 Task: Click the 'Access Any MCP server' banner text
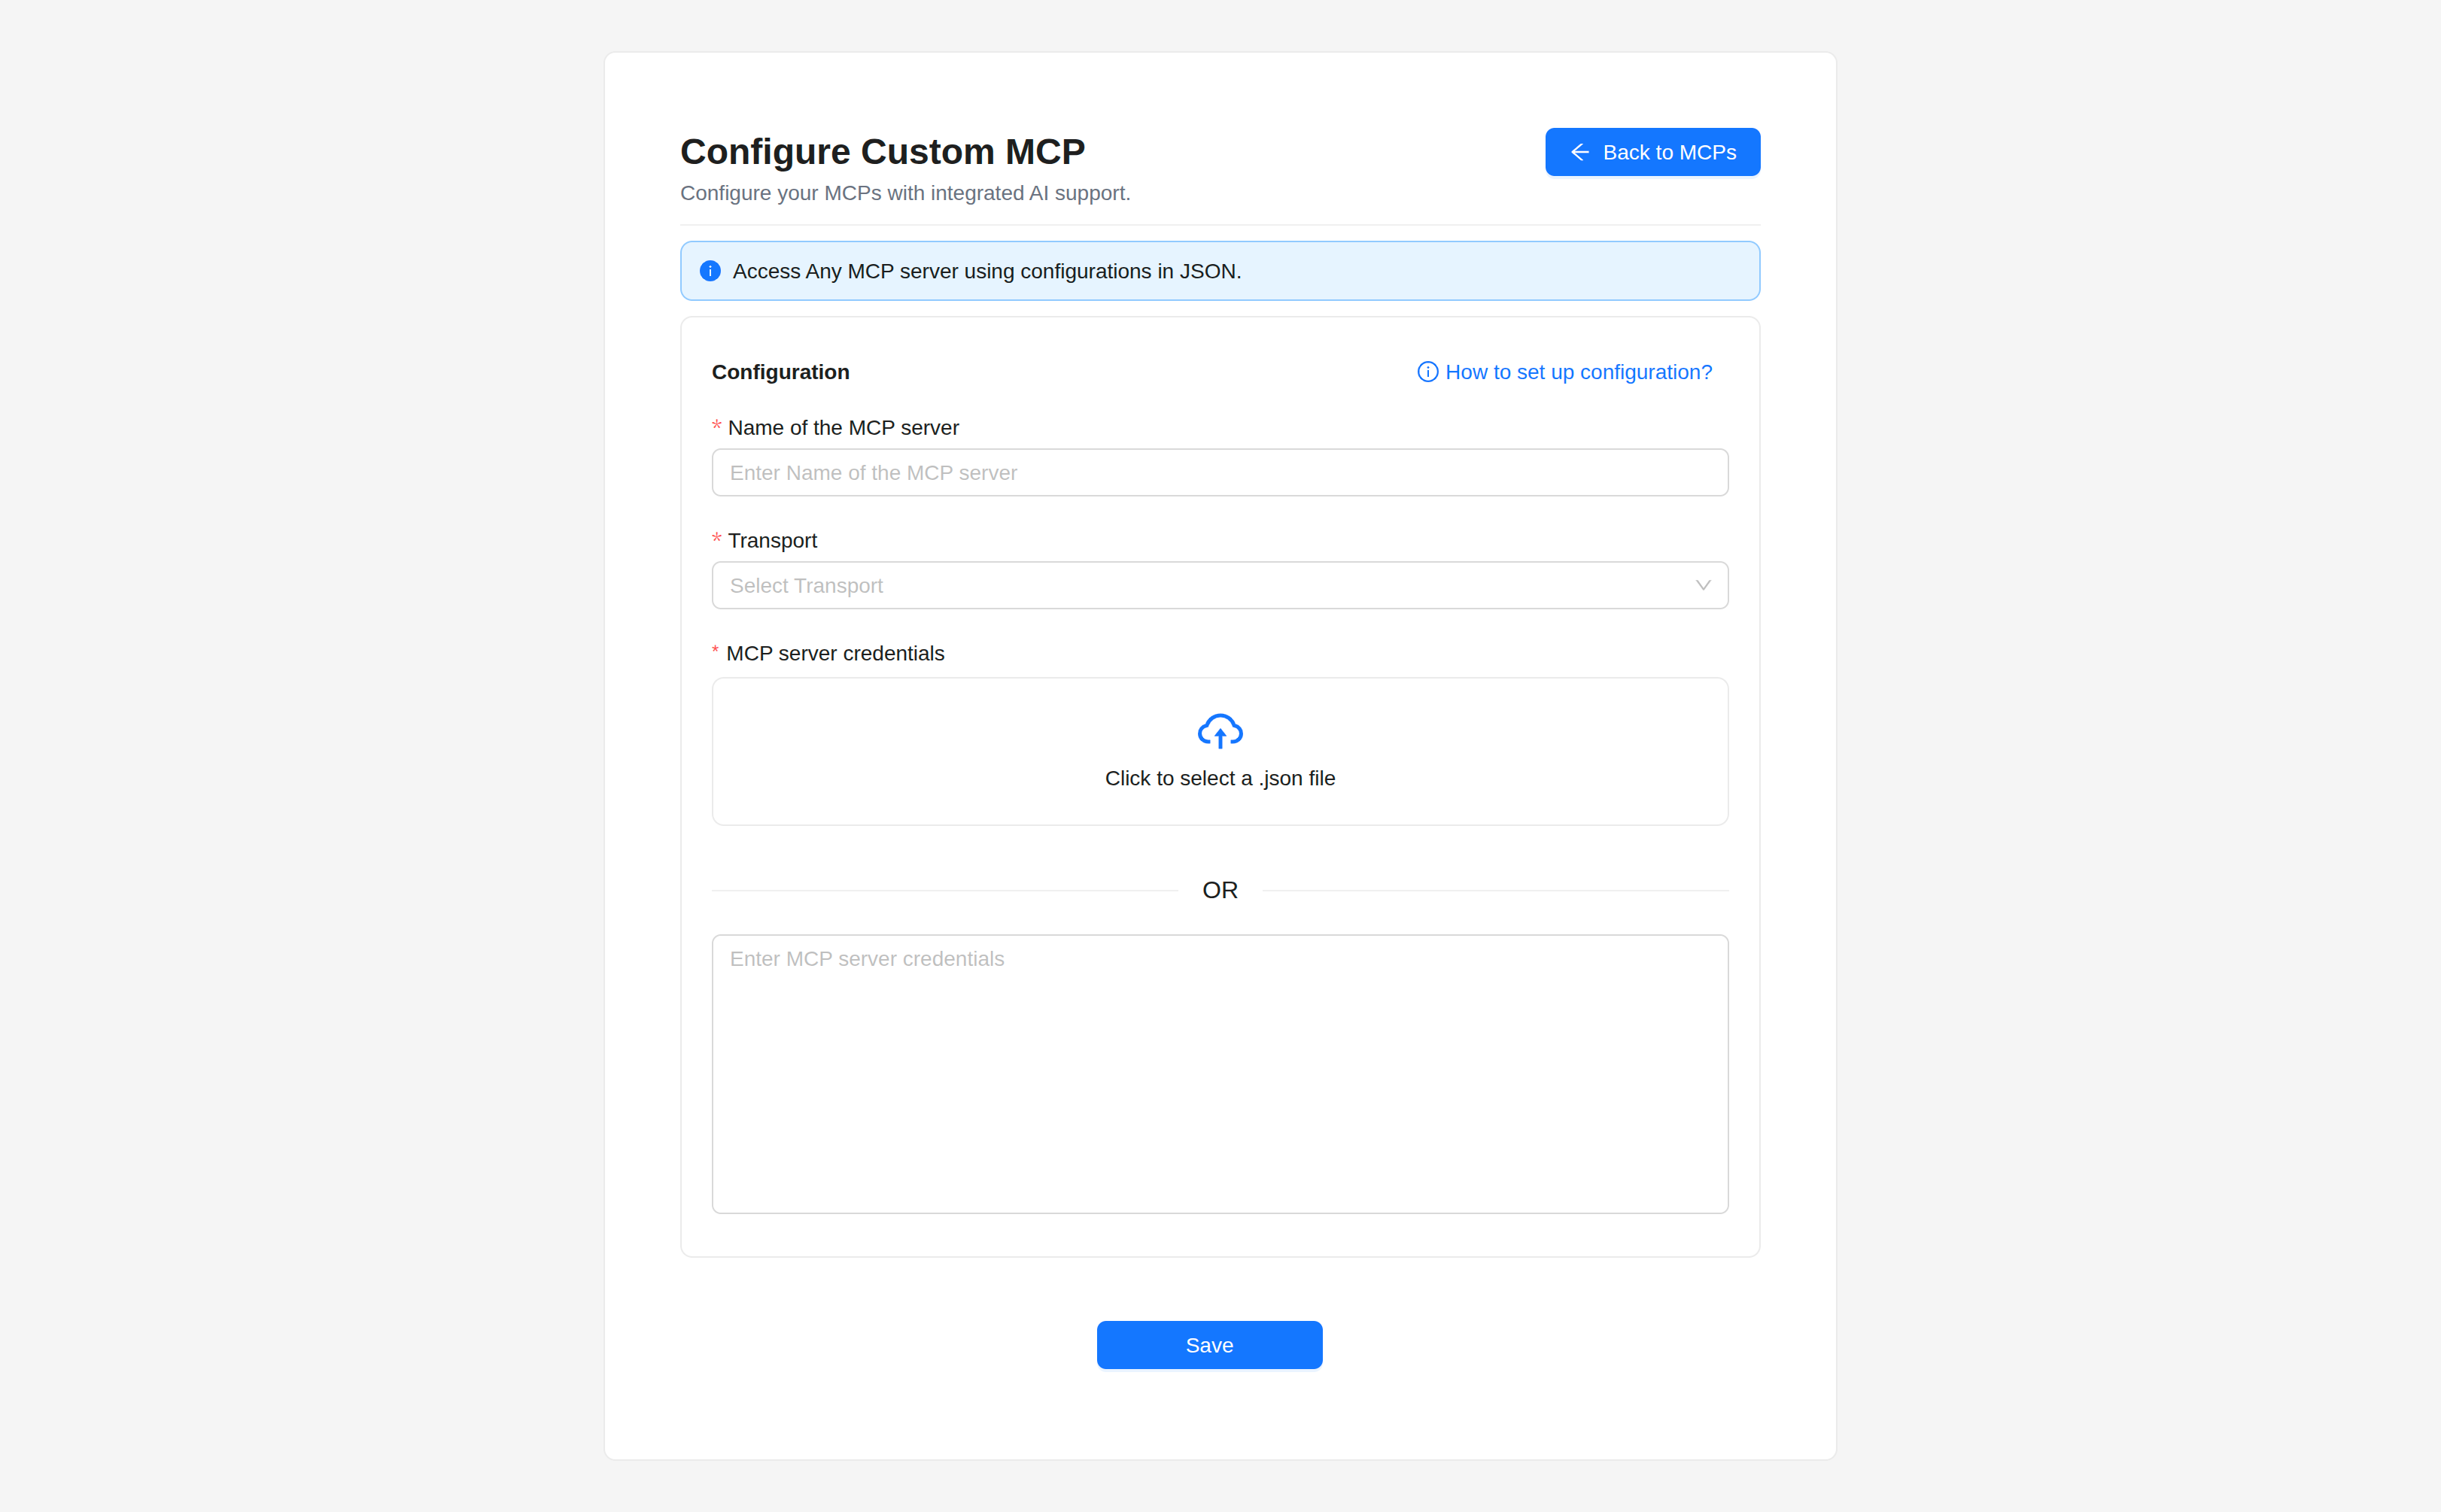click(986, 271)
